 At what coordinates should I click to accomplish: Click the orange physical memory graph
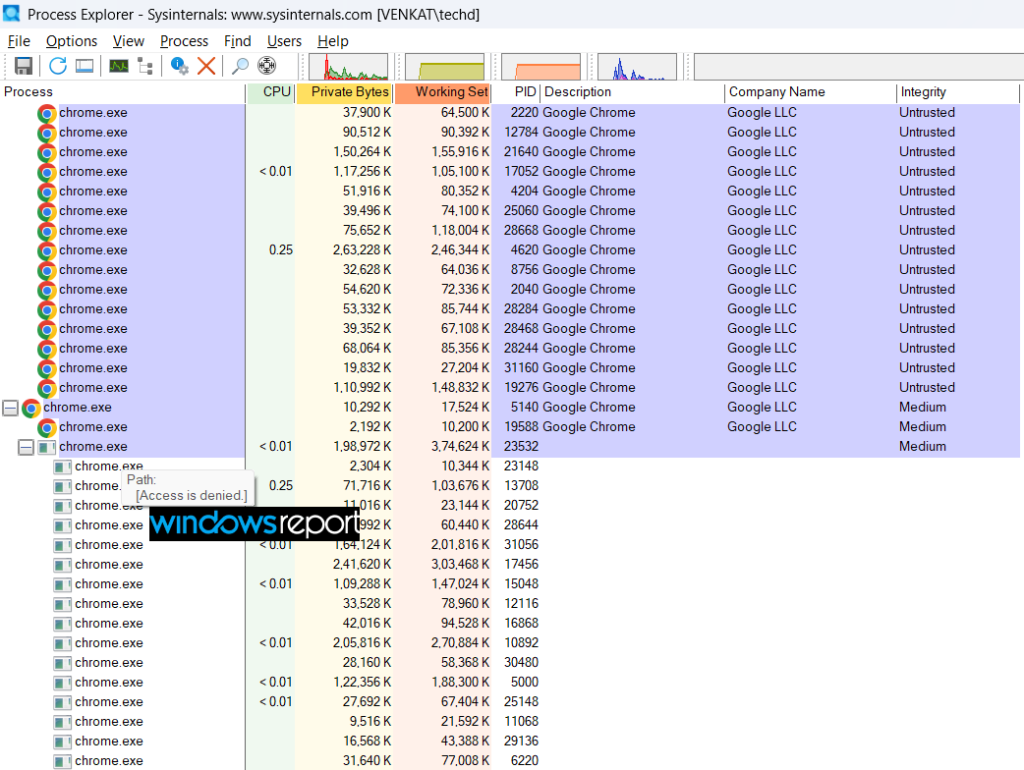coord(541,67)
